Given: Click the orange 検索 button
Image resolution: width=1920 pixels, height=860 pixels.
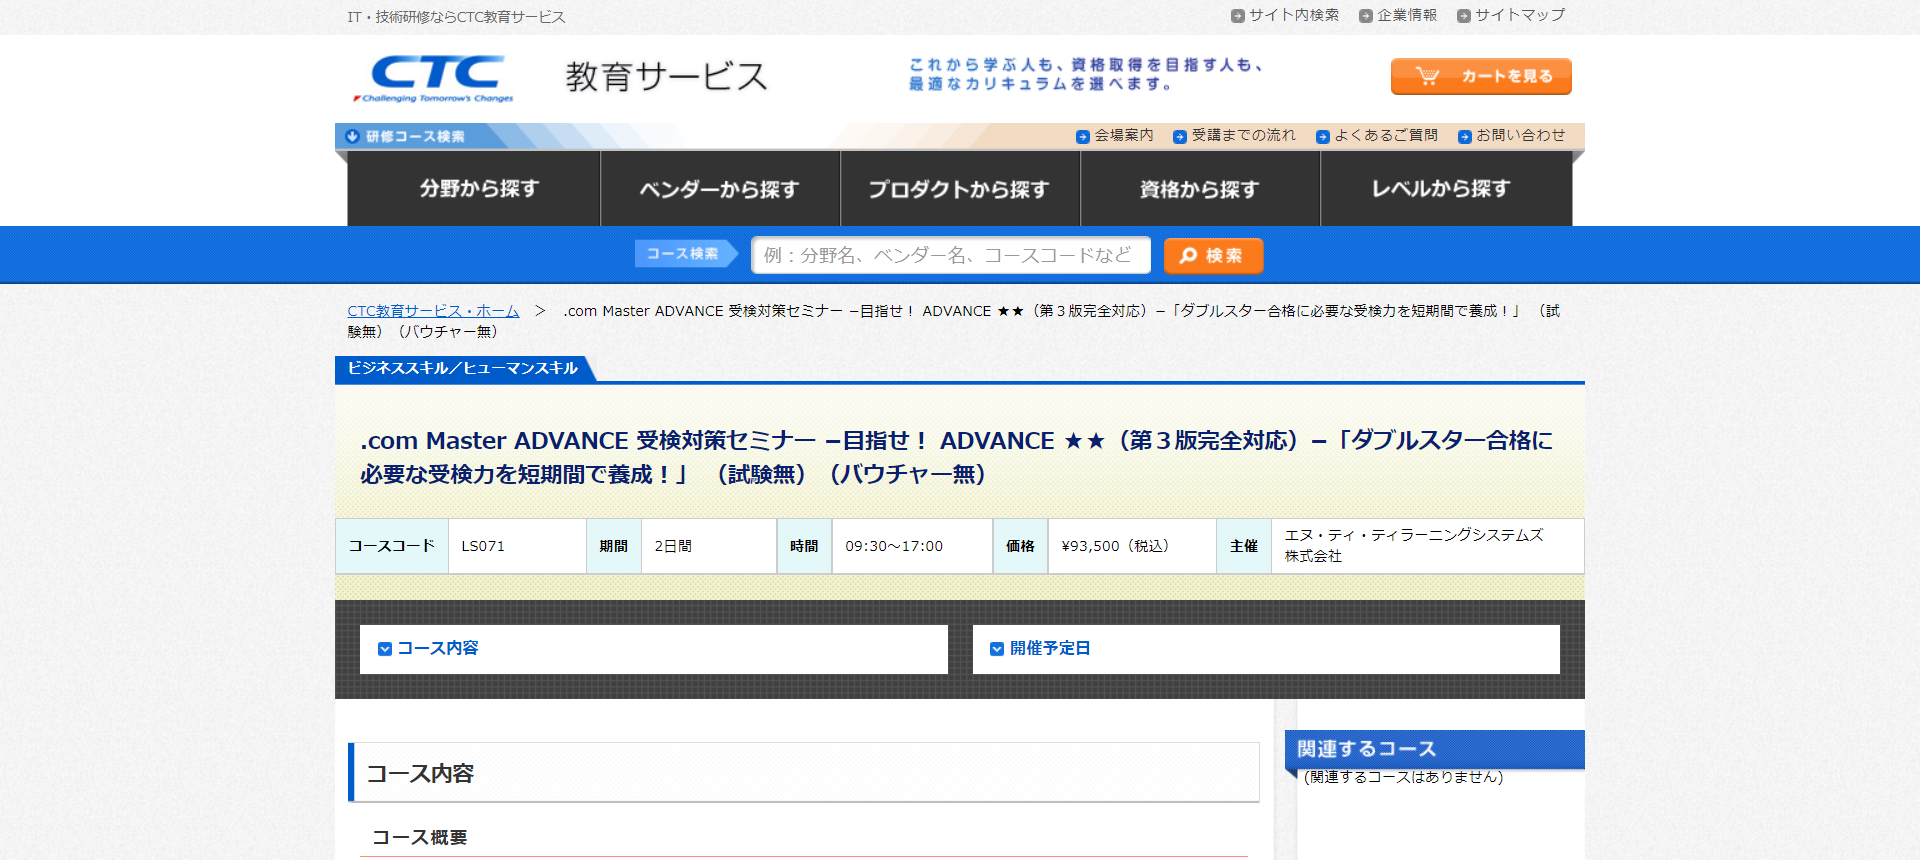Looking at the screenshot, I should pos(1213,256).
